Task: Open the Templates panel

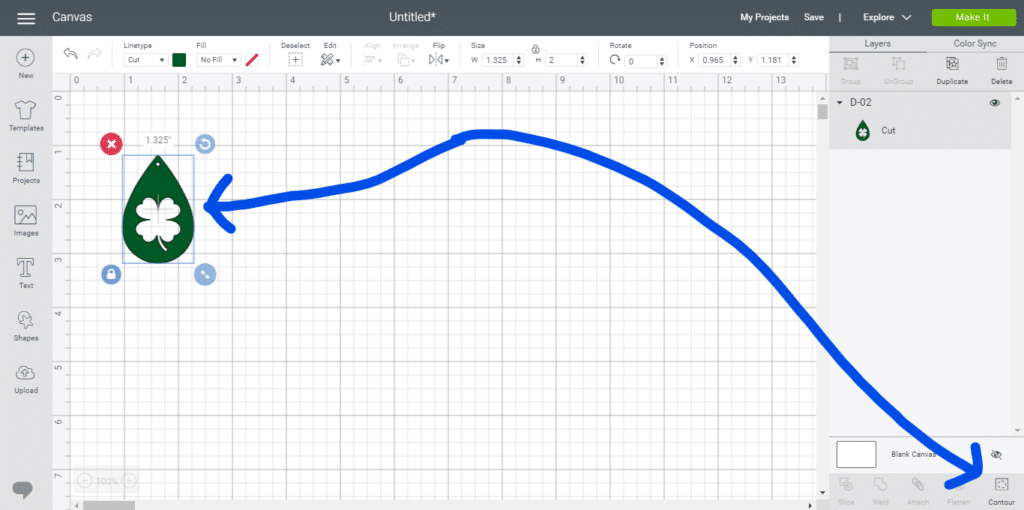Action: point(26,115)
